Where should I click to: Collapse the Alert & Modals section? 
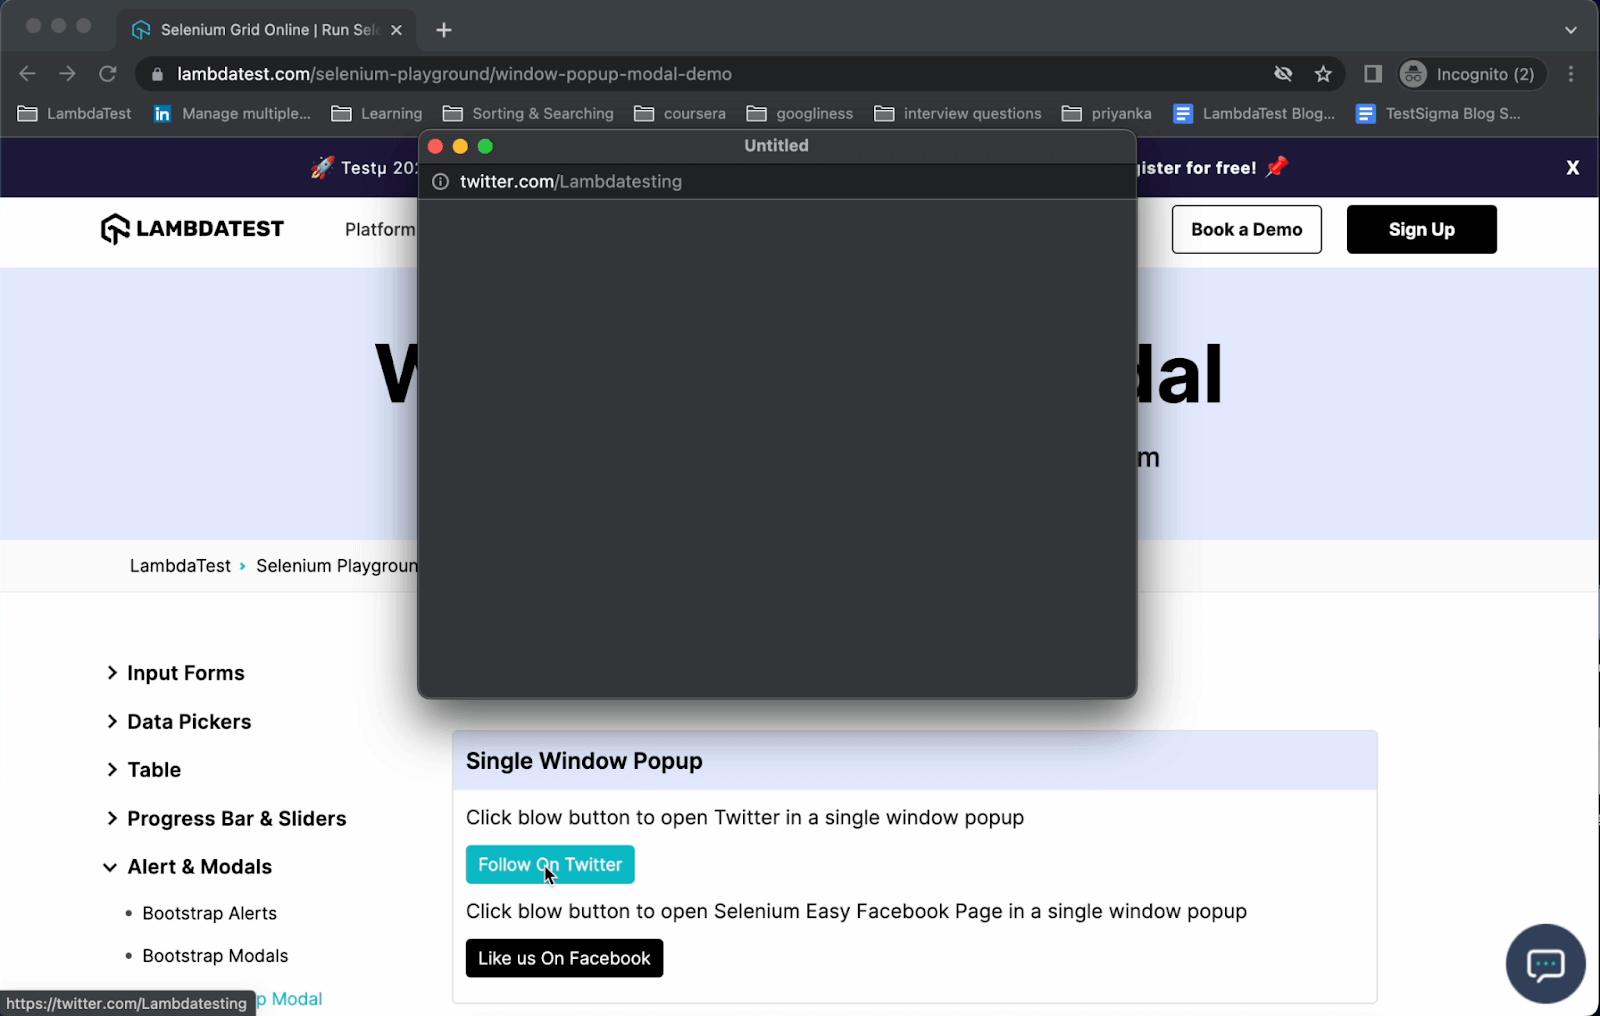tap(188, 867)
